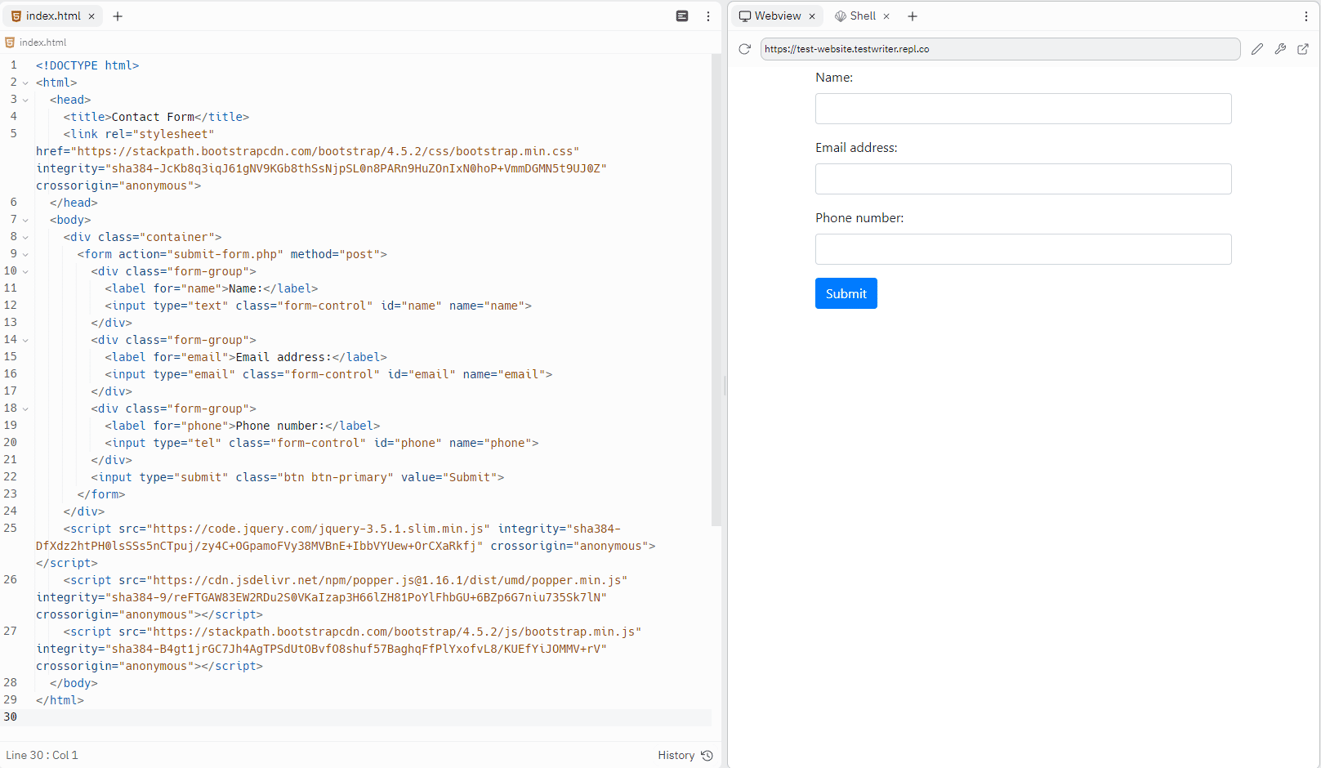This screenshot has height=768, width=1321.
Task: Open devtools using the wrench icon
Action: tap(1280, 48)
